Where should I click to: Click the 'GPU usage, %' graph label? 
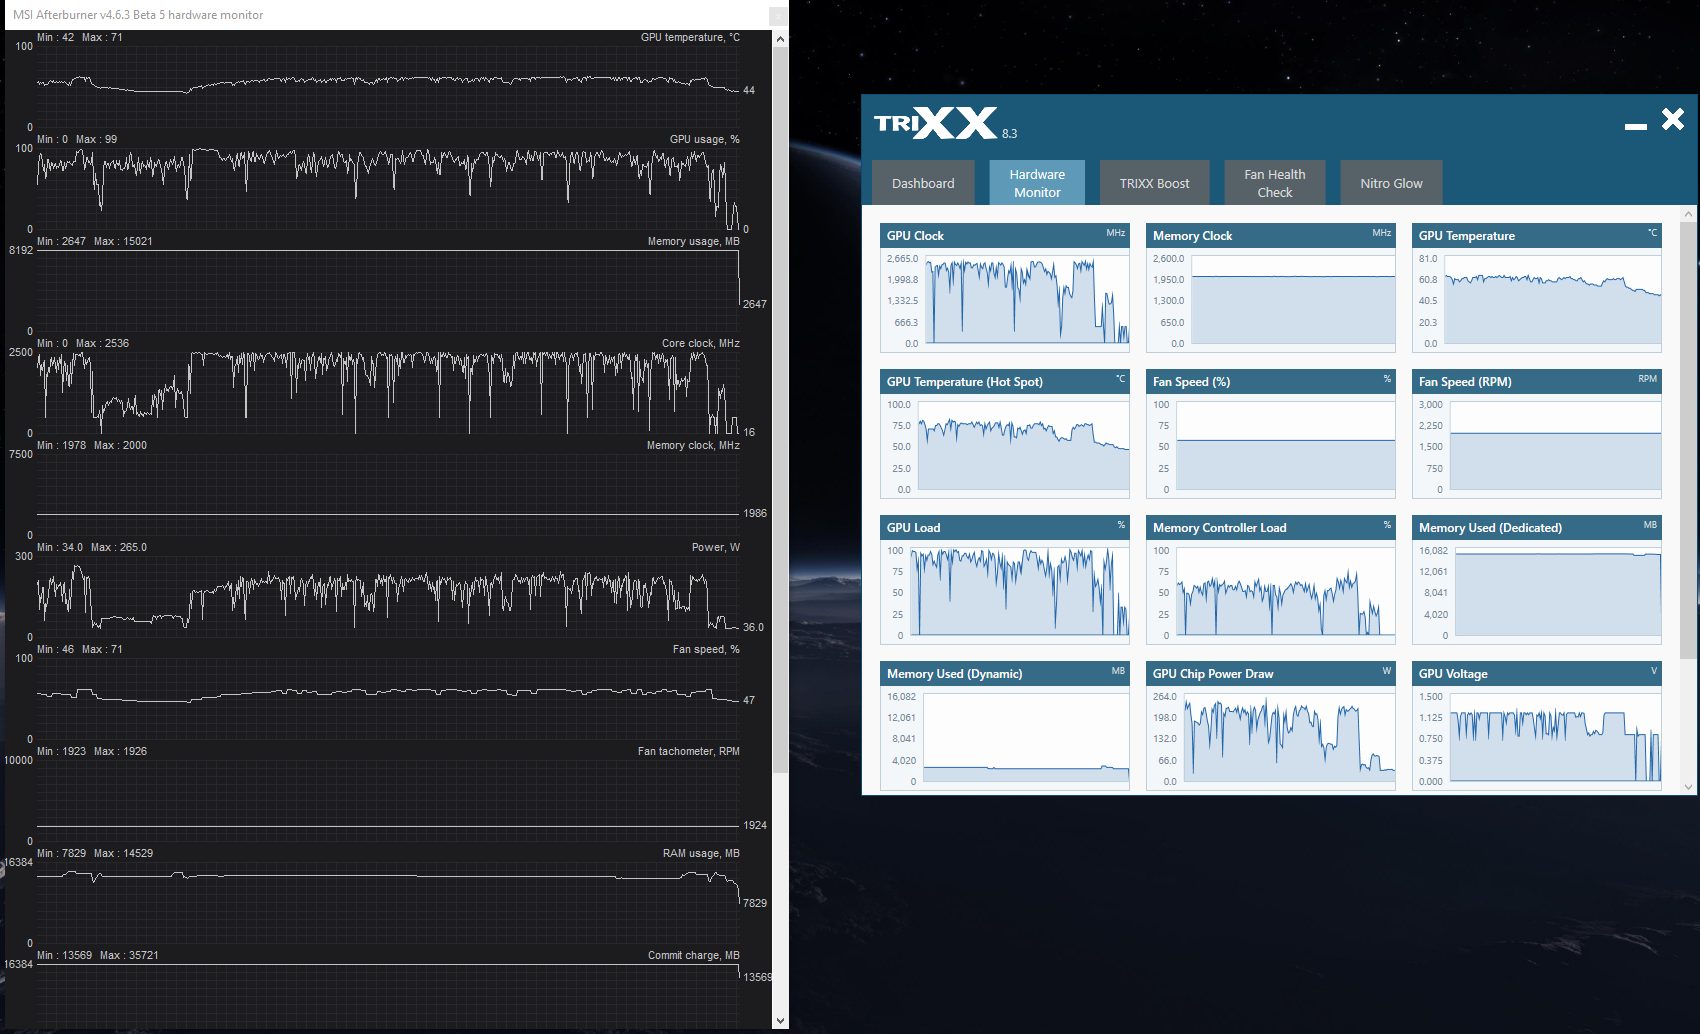[x=705, y=139]
